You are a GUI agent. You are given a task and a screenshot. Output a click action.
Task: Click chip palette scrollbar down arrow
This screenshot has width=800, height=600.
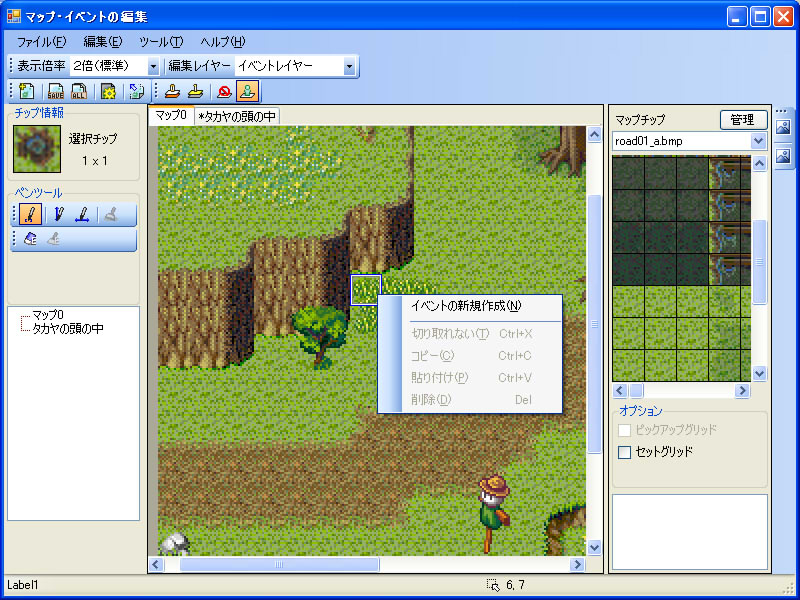coord(759,373)
